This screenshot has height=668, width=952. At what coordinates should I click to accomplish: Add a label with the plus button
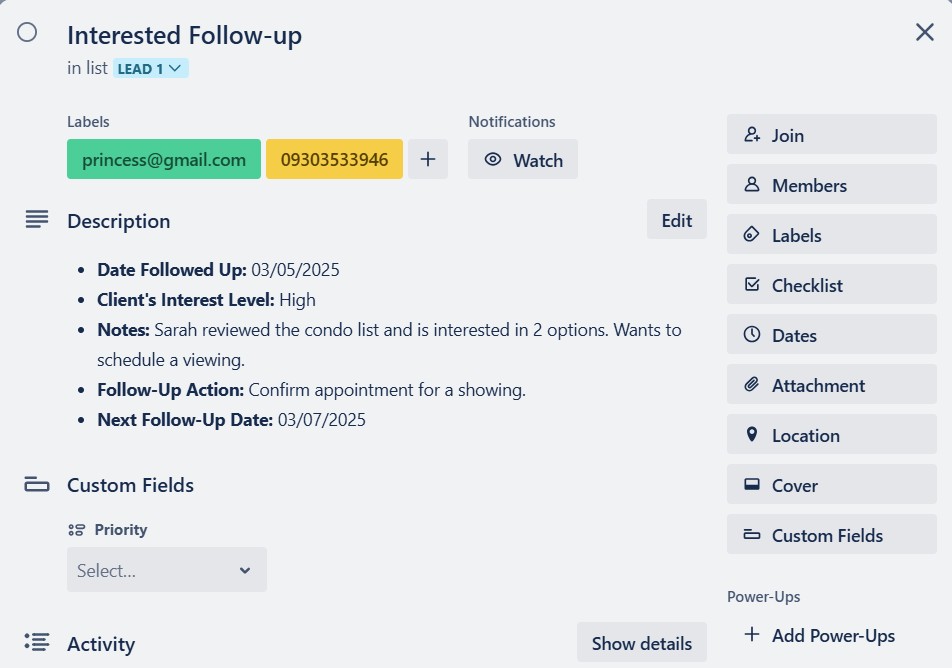pos(427,159)
